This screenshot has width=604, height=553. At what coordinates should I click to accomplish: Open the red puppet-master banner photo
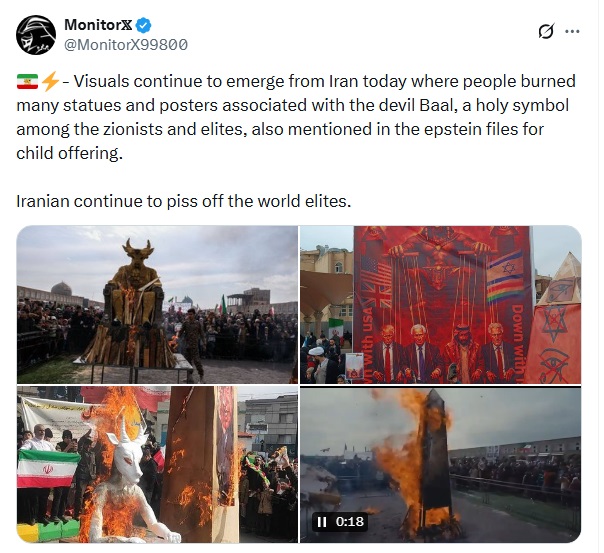pos(440,305)
